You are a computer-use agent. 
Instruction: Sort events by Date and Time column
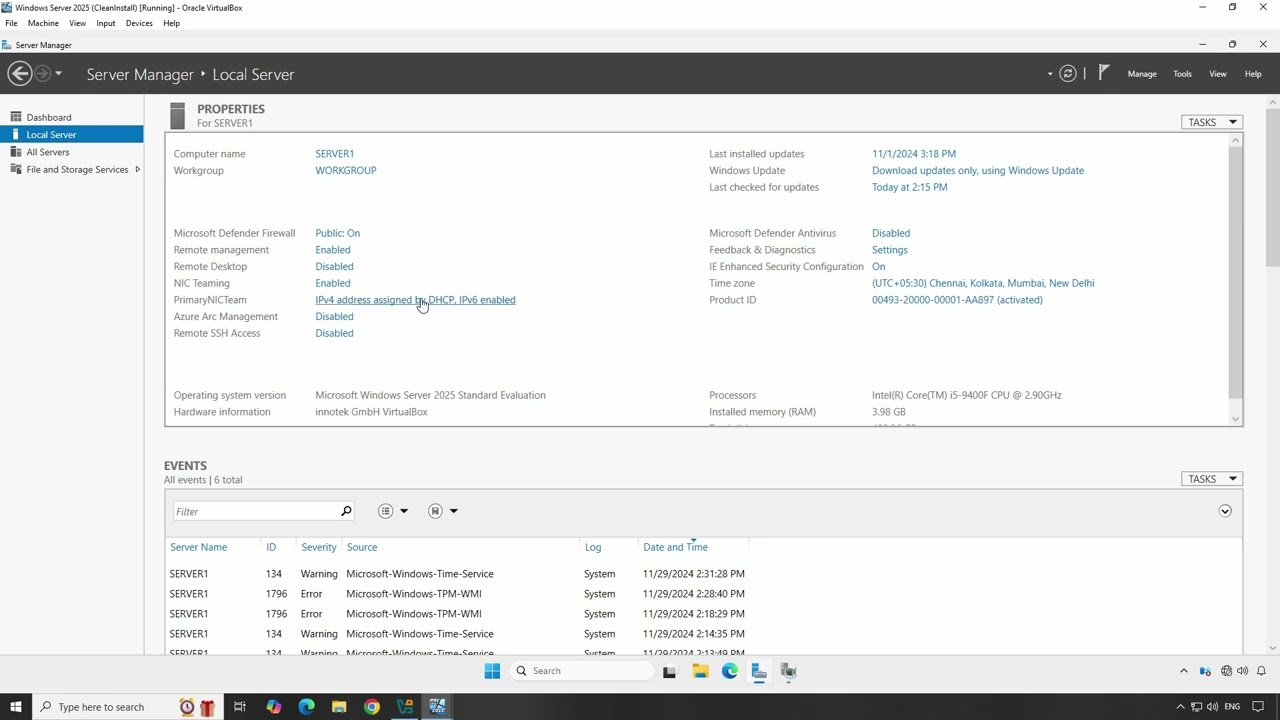point(675,547)
